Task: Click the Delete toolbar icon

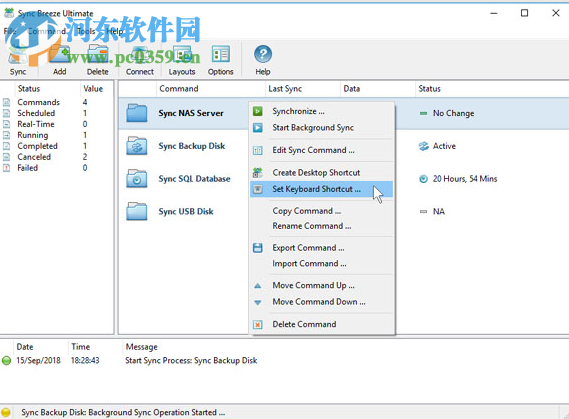Action: 98,54
